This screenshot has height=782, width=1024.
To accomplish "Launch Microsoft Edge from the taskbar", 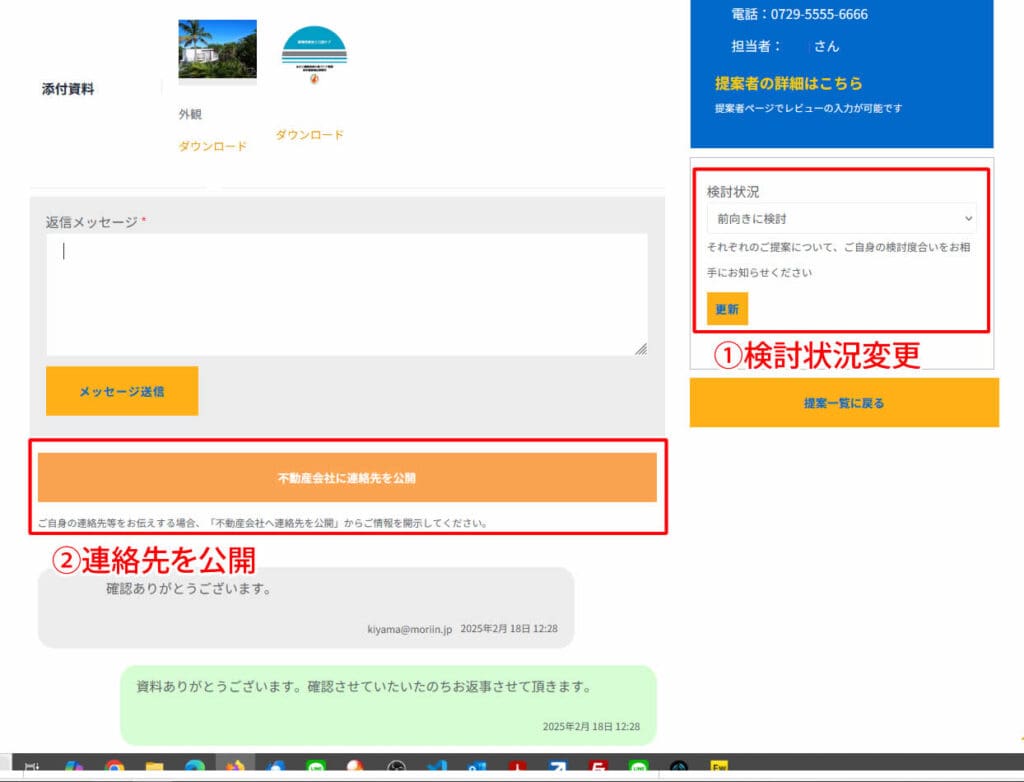I will click(x=194, y=768).
